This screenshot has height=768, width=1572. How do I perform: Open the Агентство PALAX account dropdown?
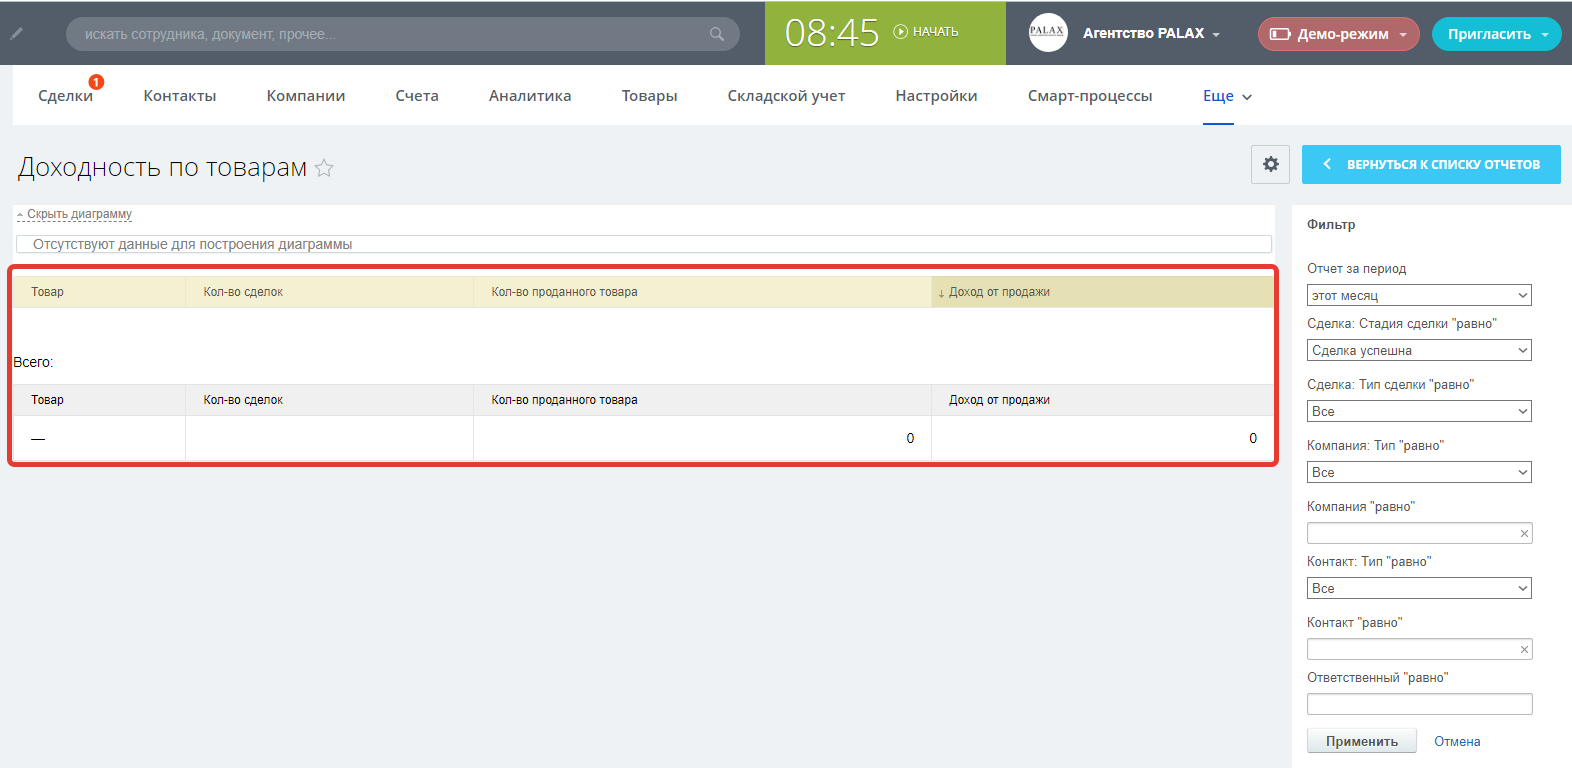(1152, 33)
